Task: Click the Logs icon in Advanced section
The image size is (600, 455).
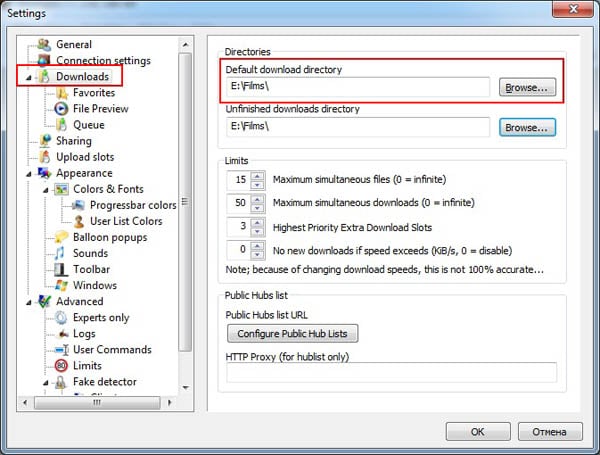Action: [x=61, y=333]
